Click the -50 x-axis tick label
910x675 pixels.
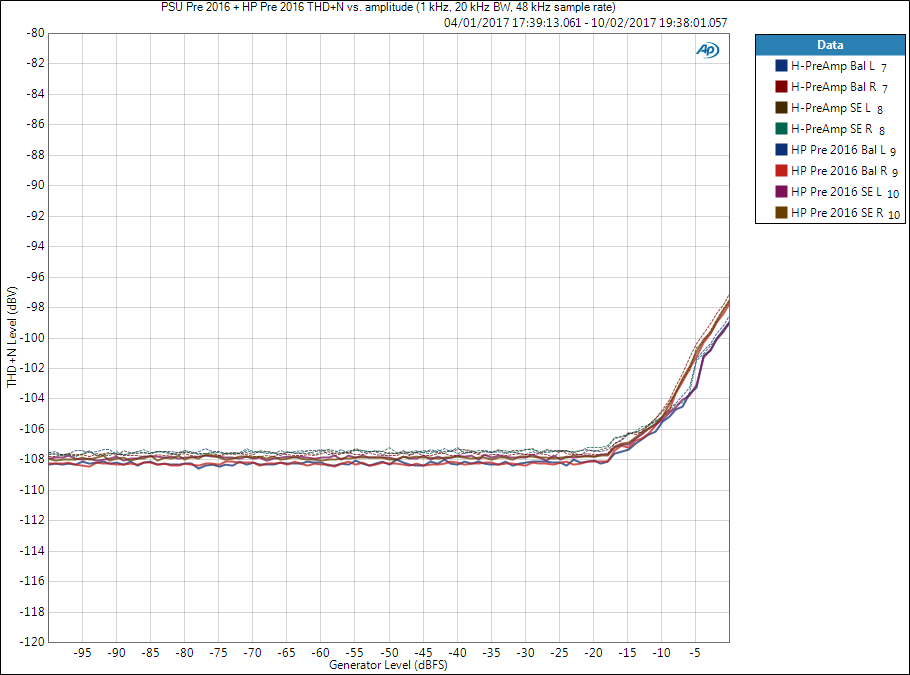coord(389,653)
